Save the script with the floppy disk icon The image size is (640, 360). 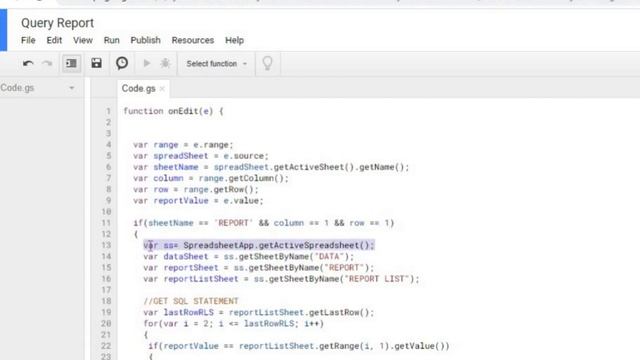click(x=96, y=63)
